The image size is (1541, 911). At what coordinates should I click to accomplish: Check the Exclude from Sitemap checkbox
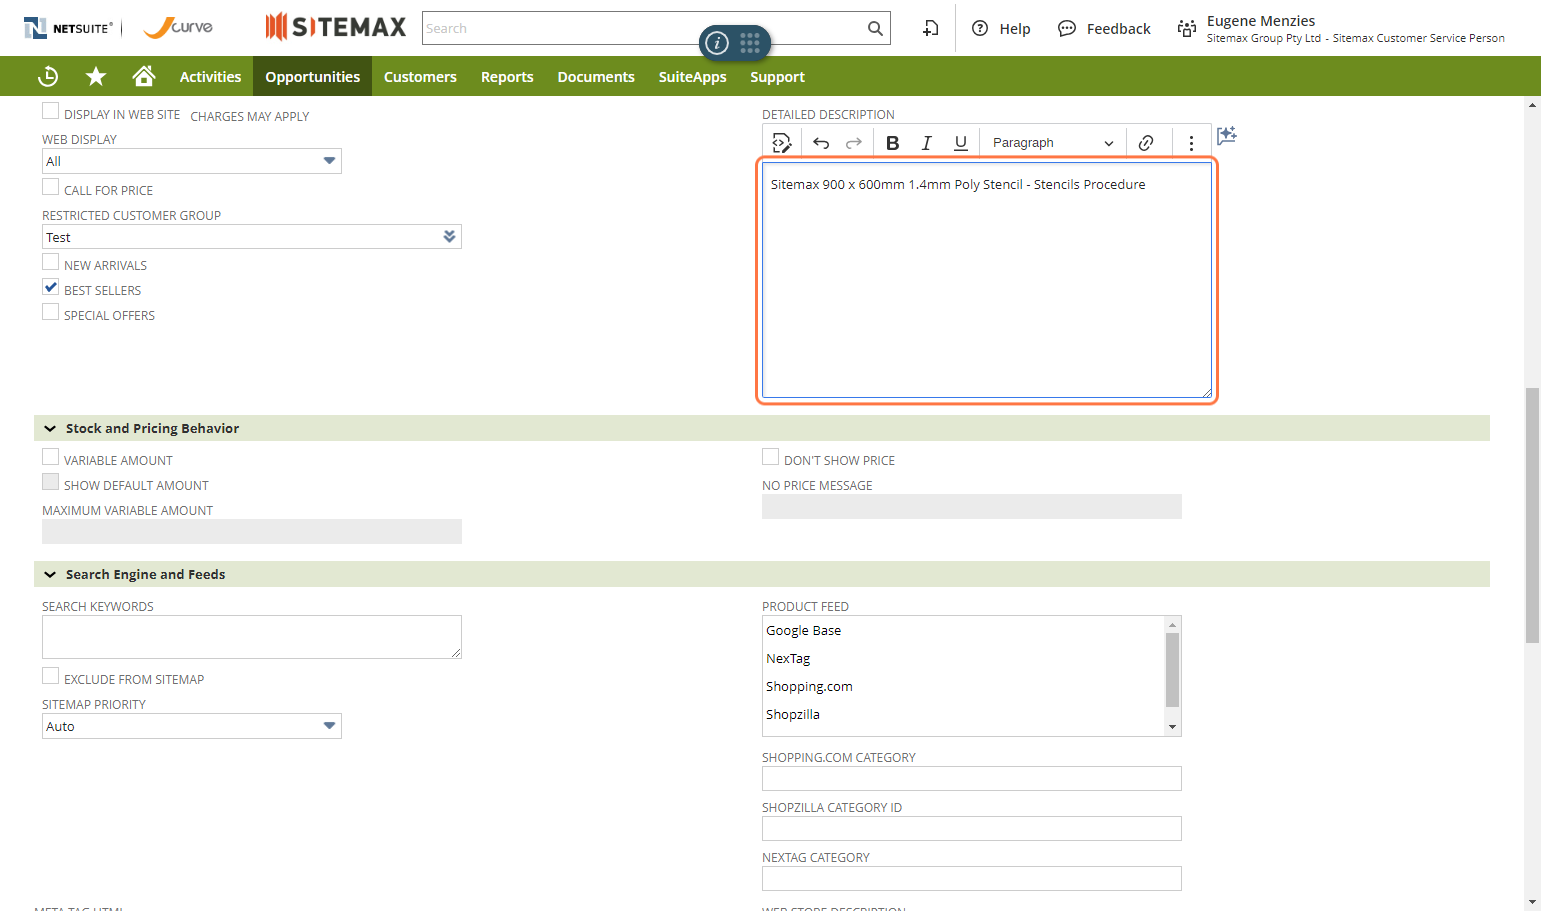50,676
